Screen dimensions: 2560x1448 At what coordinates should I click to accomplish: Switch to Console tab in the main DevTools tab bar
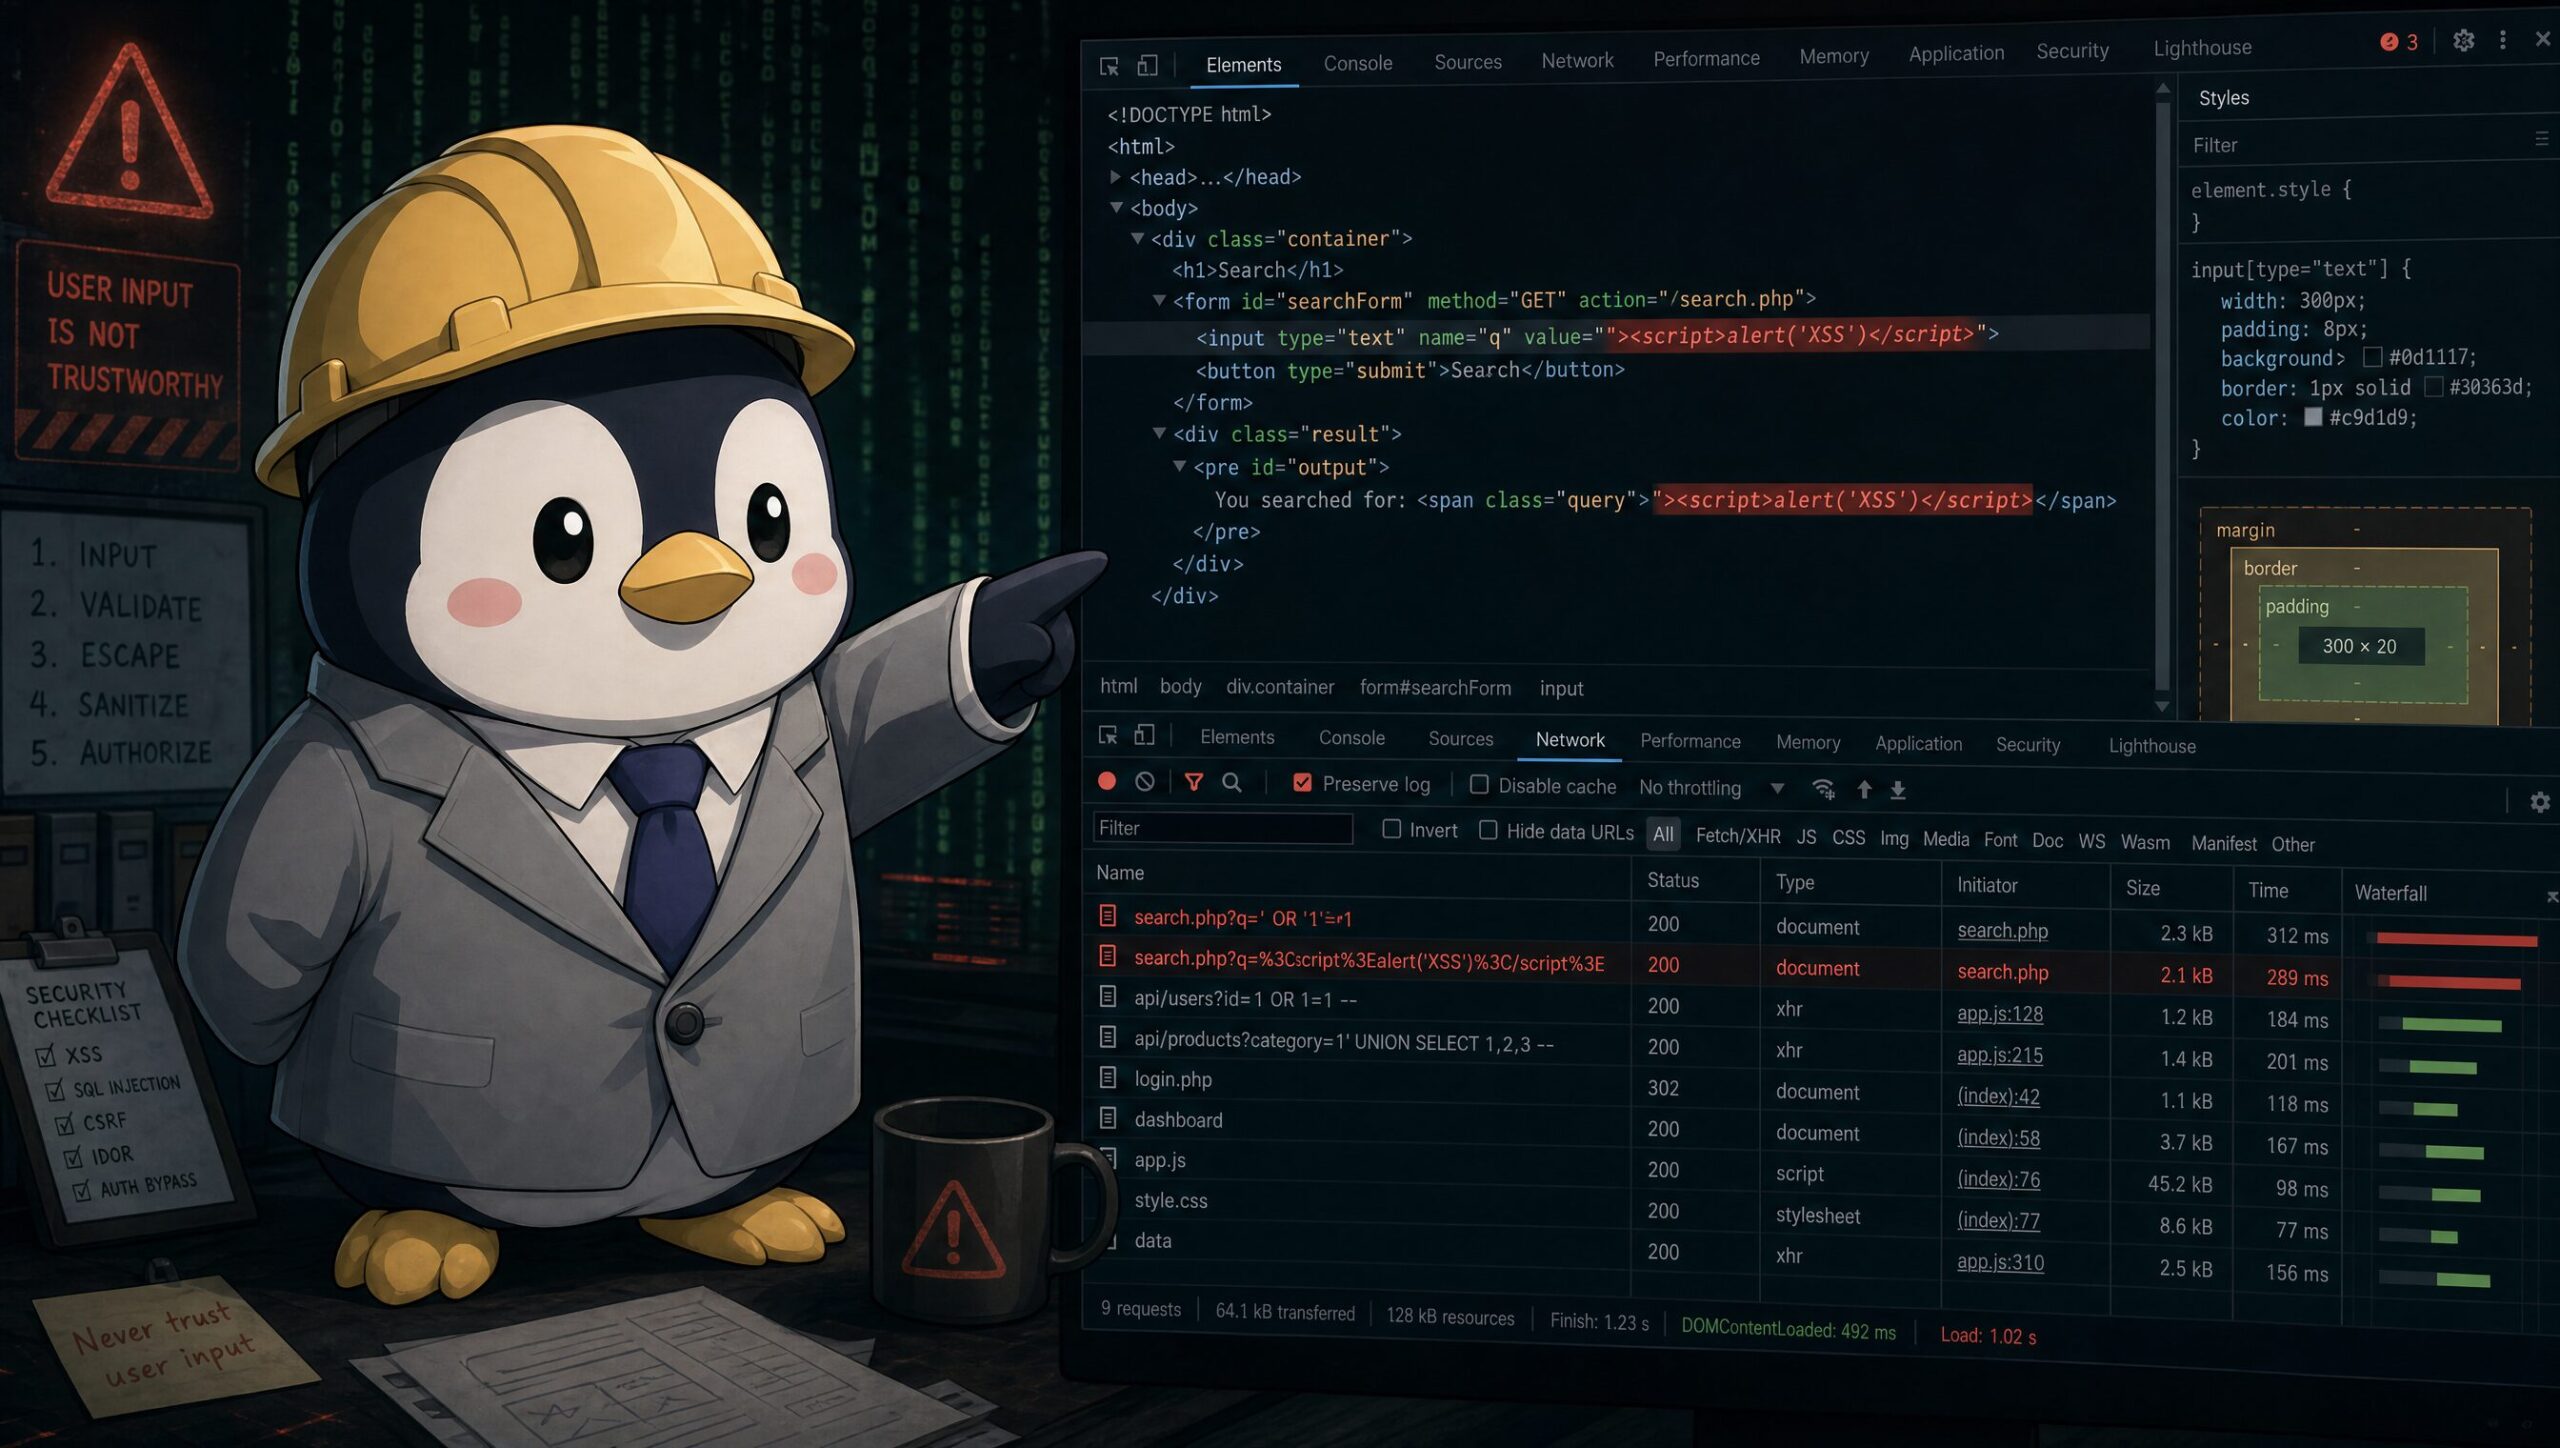tap(1358, 63)
